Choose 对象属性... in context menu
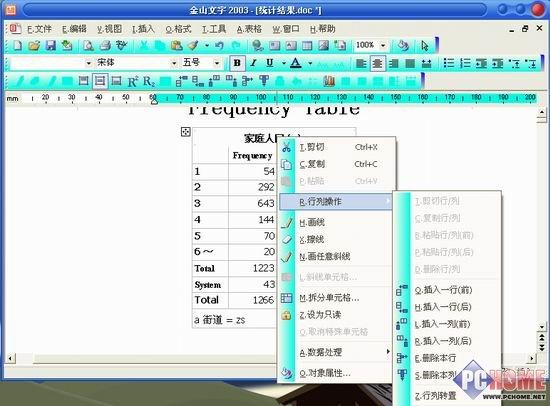550x406 pixels. pos(325,373)
